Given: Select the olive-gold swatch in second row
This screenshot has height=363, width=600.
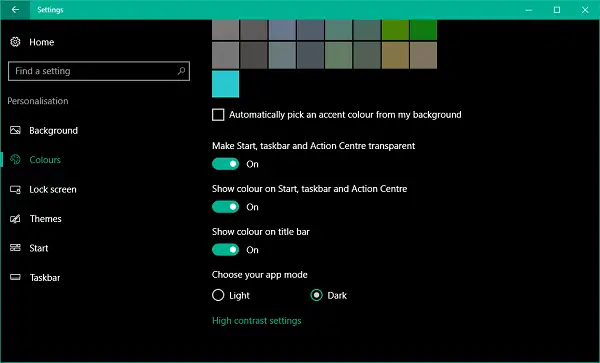Looking at the screenshot, I should tap(395, 55).
